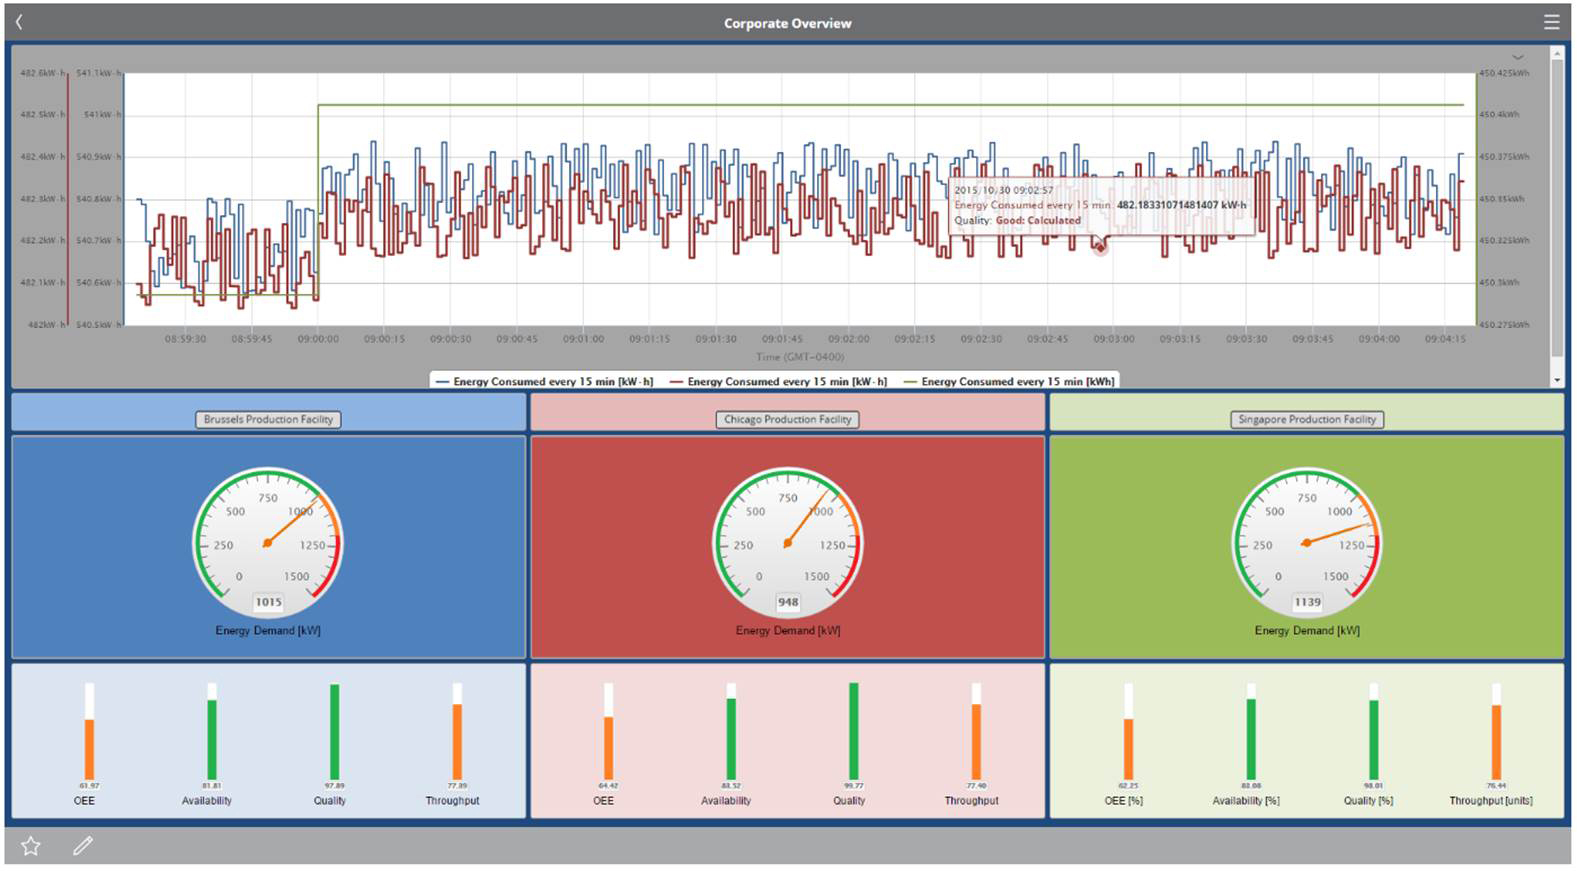Click the 482.3kW·h left axis label
This screenshot has width=1577, height=871.
43,199
